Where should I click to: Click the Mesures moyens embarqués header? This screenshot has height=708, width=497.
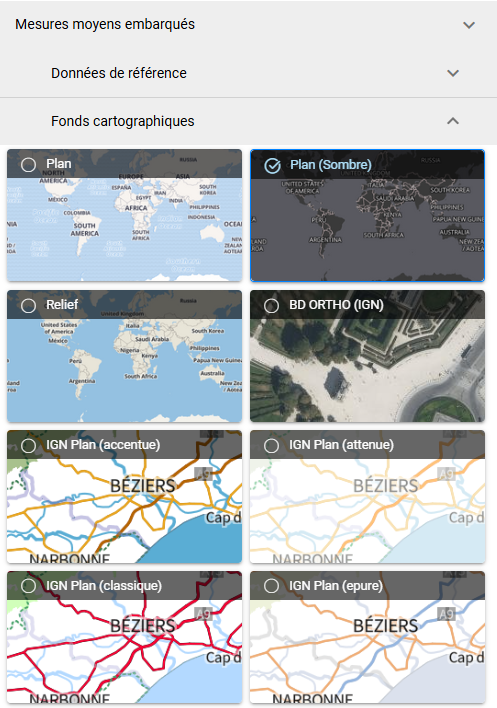(248, 24)
